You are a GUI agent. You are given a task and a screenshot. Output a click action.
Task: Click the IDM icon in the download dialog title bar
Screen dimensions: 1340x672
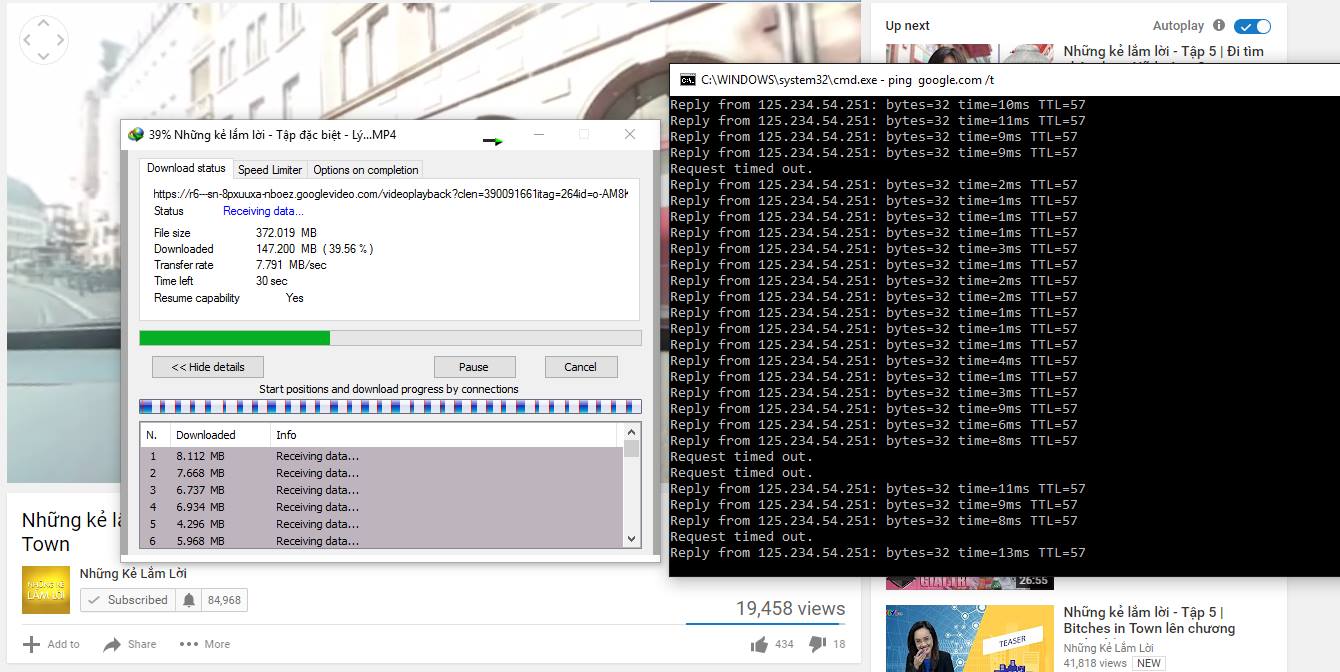(135, 135)
